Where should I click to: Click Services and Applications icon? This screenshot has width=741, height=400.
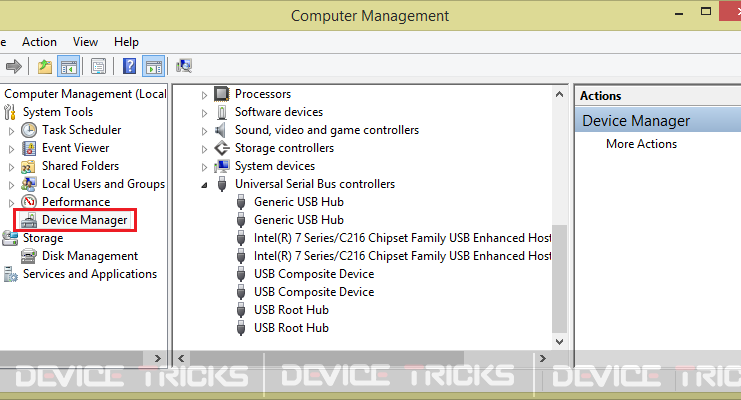10,274
